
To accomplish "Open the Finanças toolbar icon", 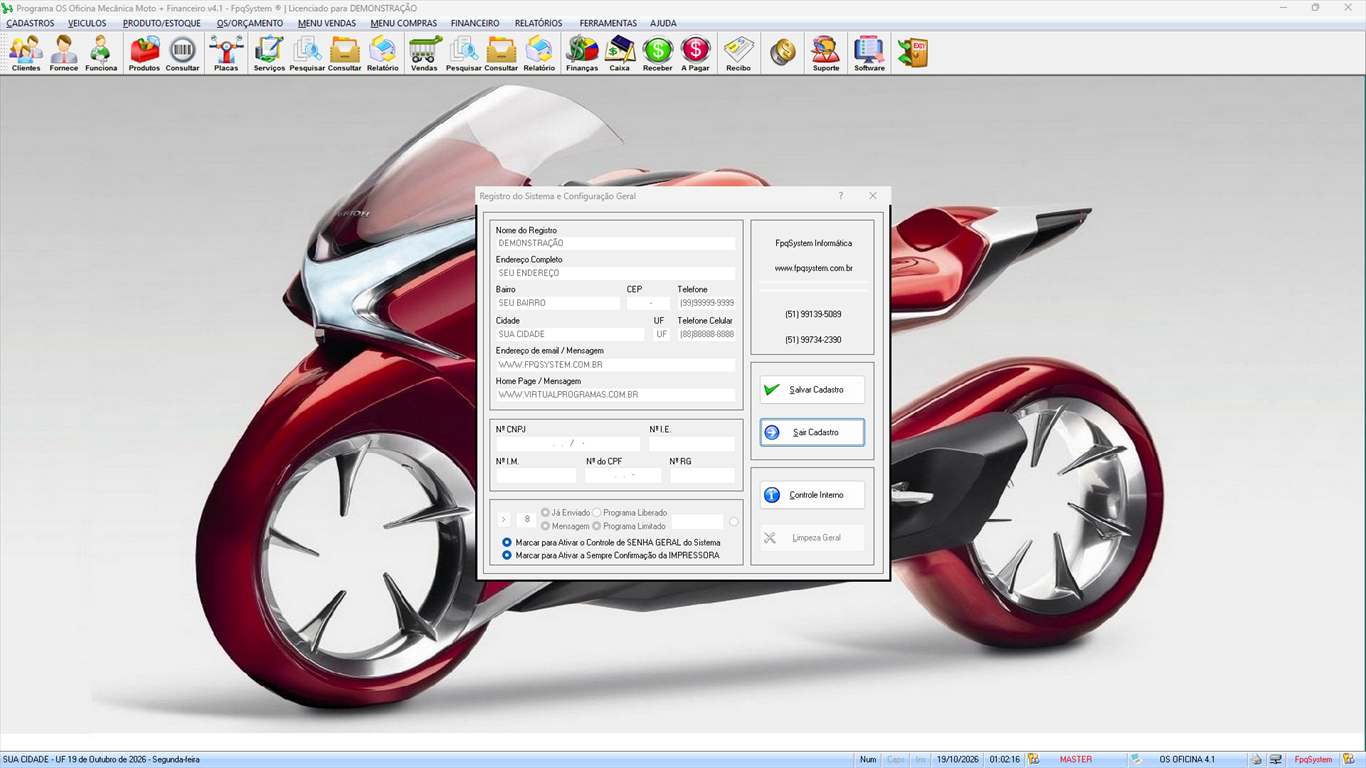I will 582,53.
